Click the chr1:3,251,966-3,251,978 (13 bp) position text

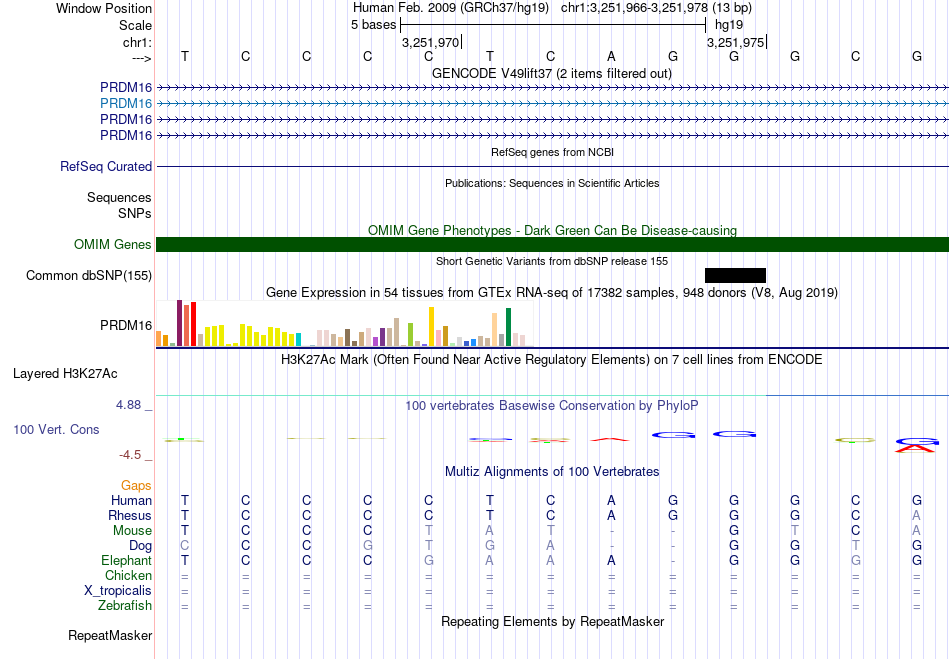656,8
